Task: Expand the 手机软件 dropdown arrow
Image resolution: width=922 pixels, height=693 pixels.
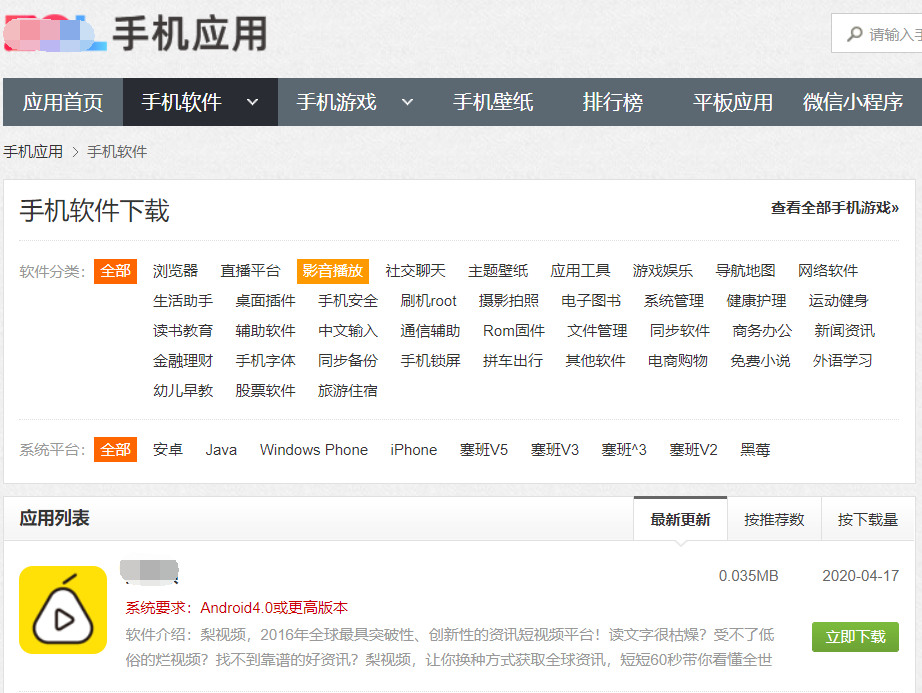Action: coord(251,102)
